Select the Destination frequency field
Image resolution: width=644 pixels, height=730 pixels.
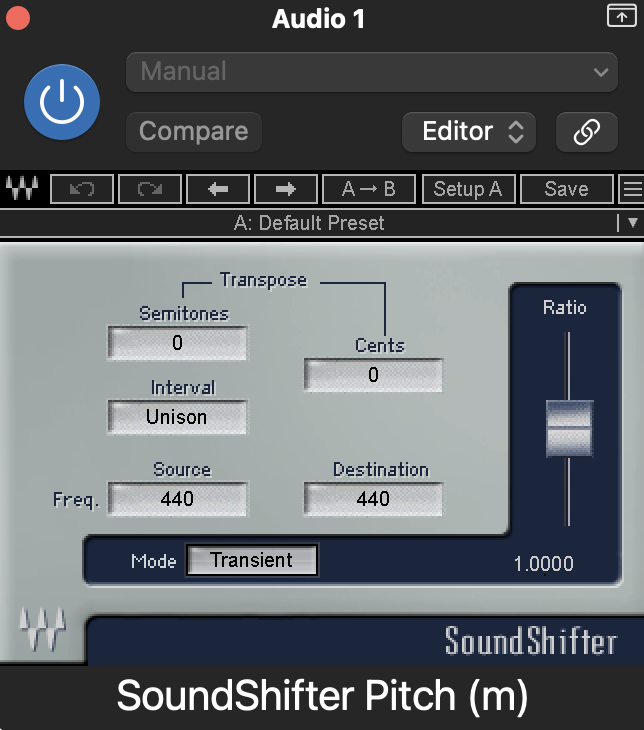(373, 499)
